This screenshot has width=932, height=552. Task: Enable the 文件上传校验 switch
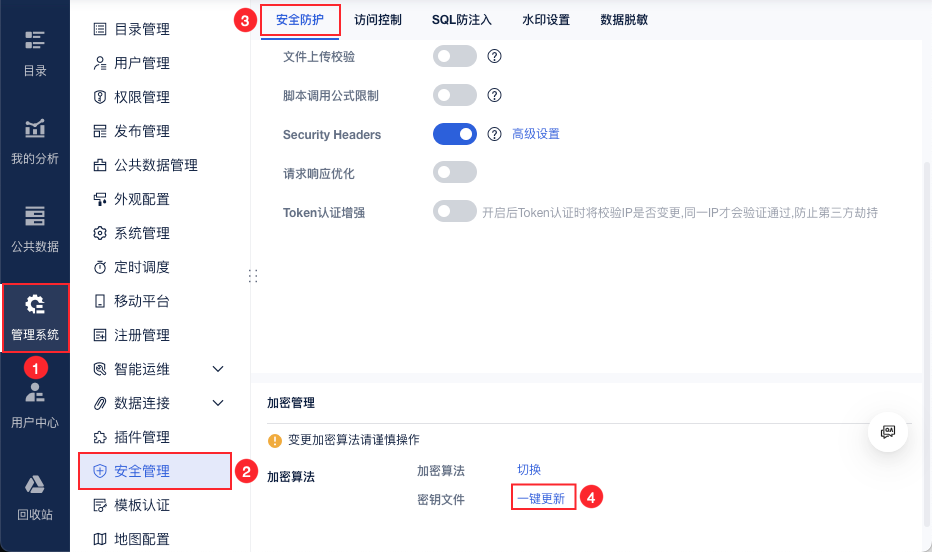455,56
